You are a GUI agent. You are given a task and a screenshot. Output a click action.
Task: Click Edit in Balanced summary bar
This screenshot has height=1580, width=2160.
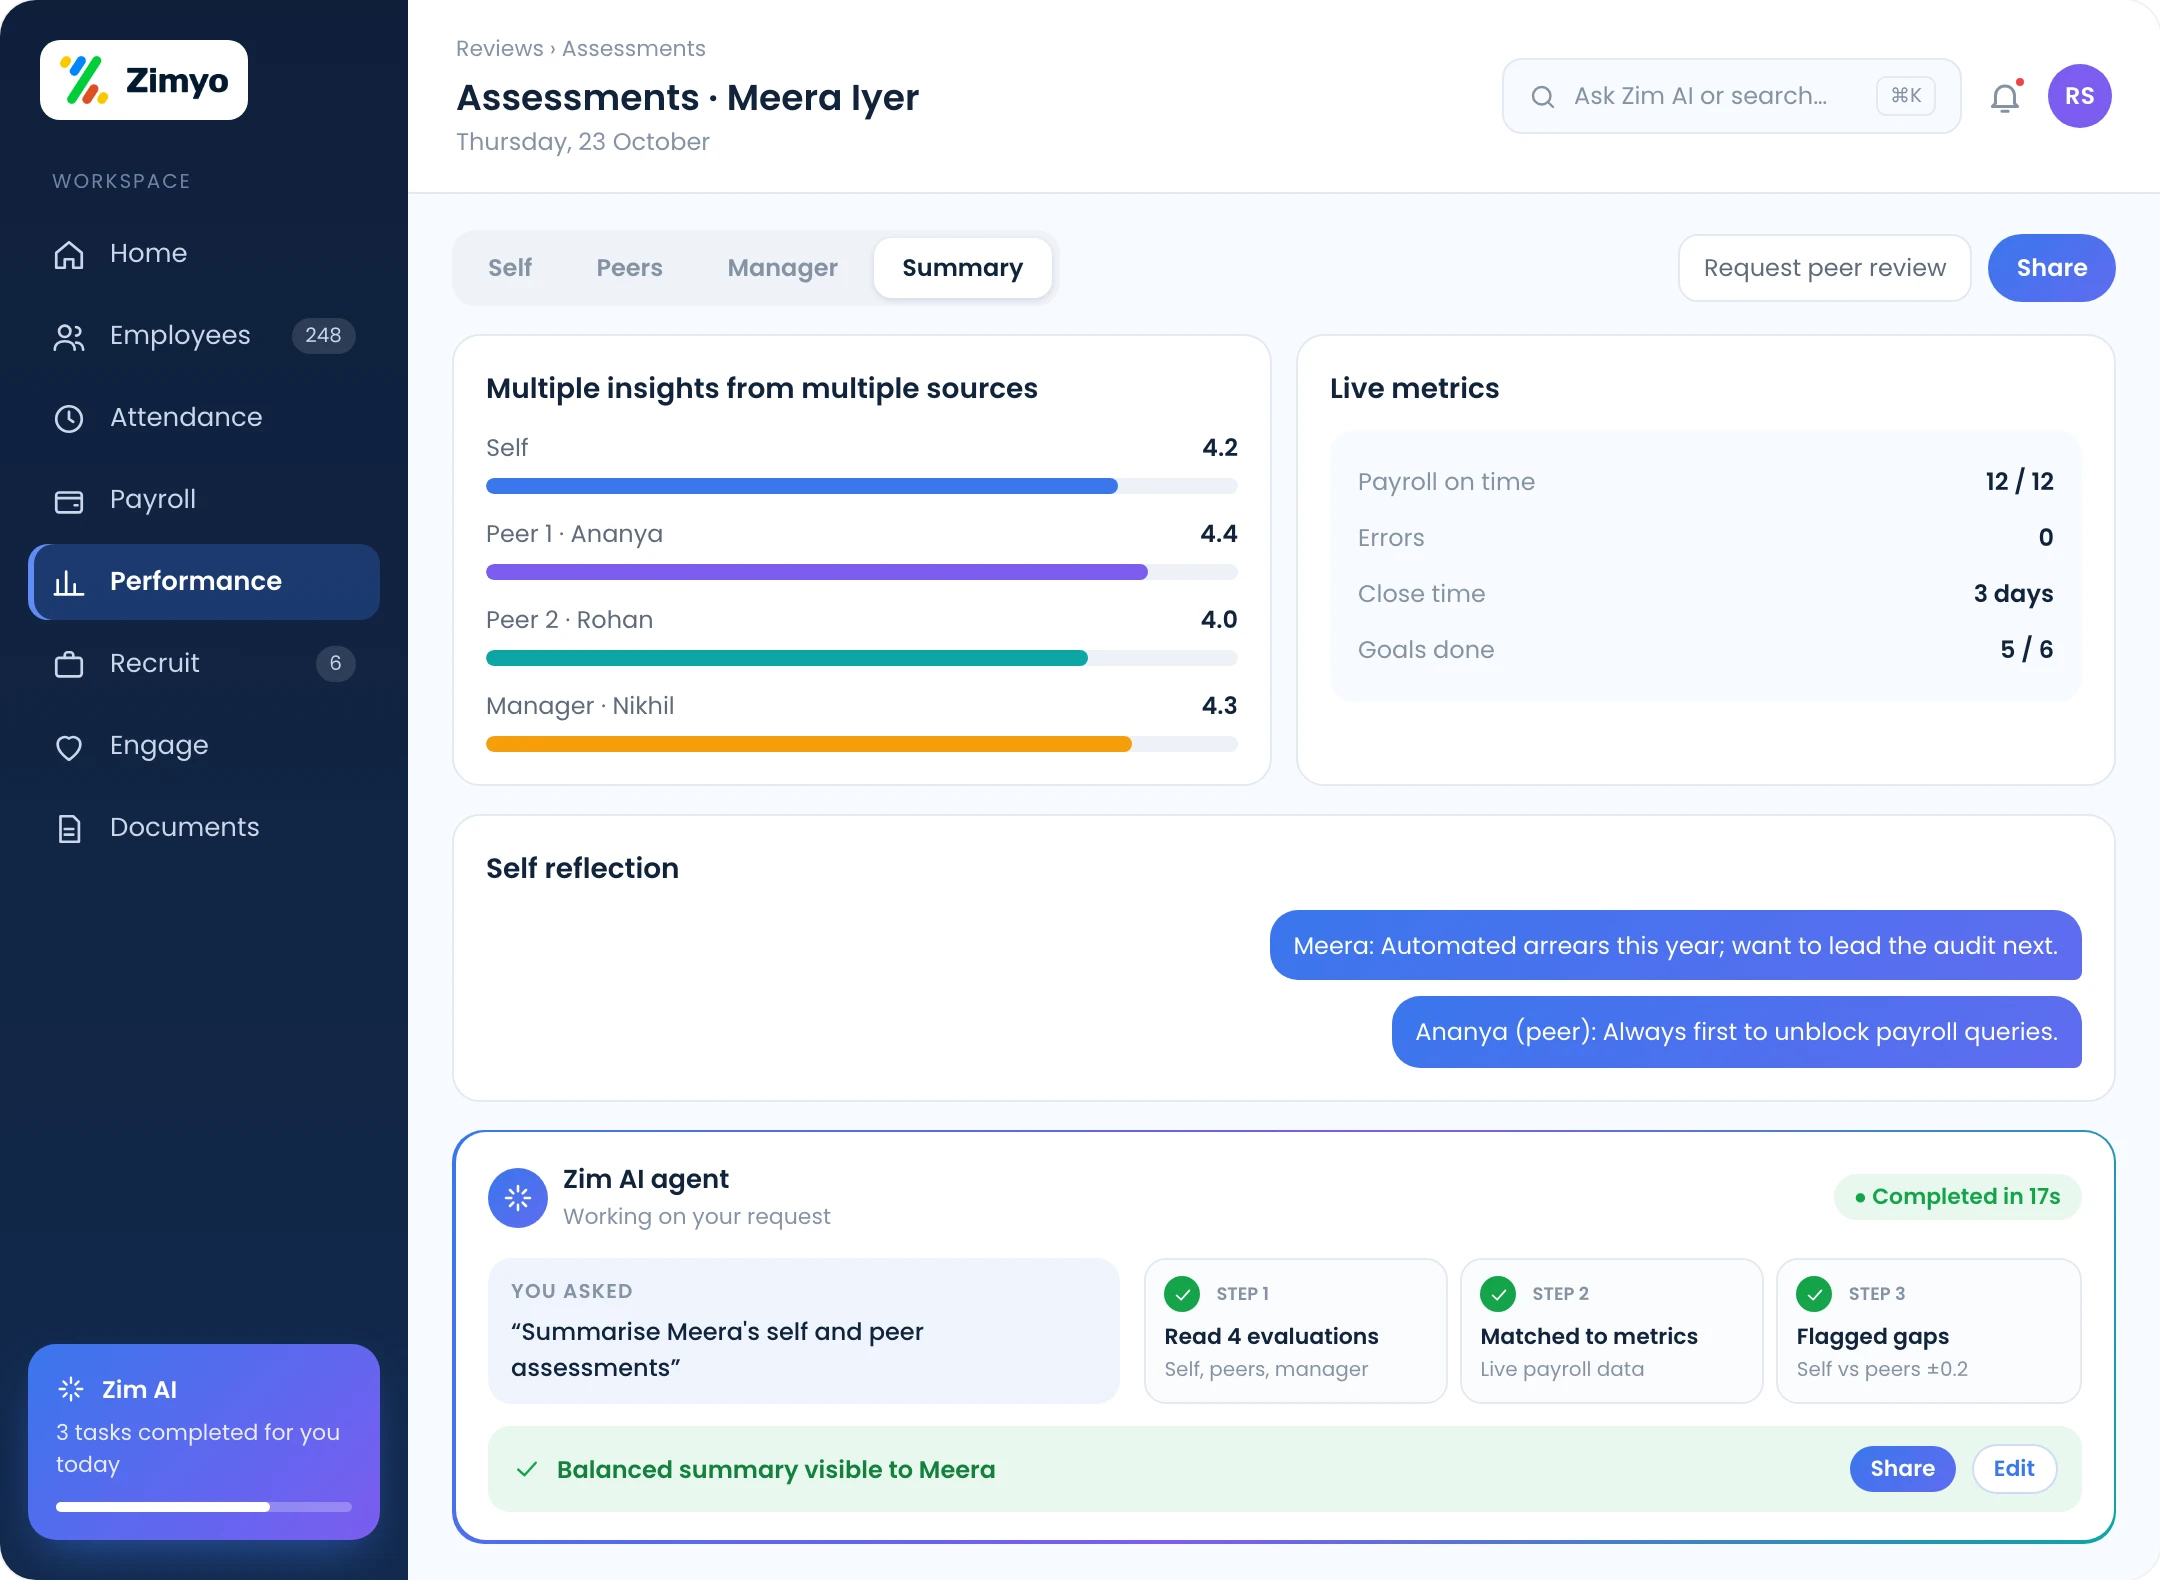point(2014,1469)
